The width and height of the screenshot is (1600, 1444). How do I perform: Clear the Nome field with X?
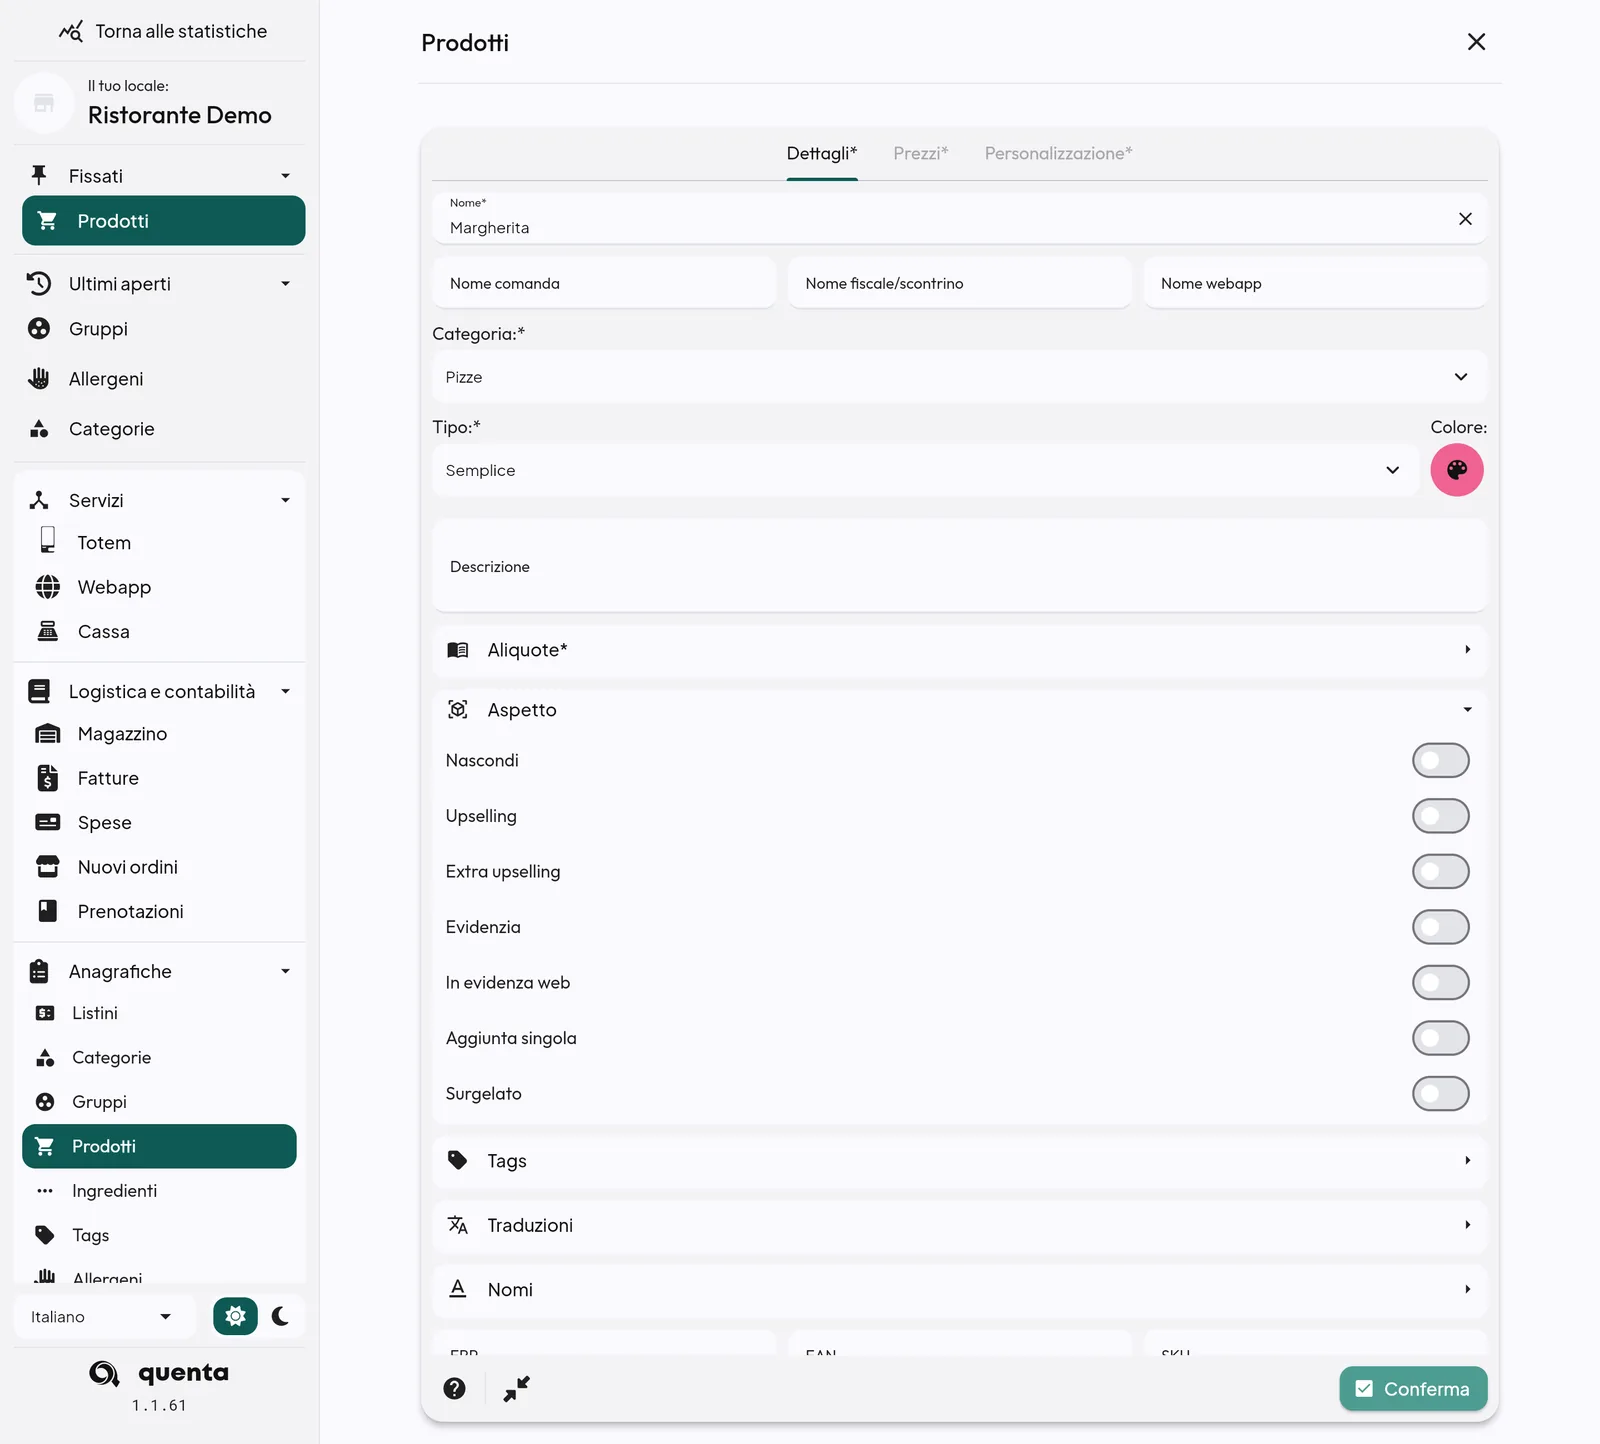pyautogui.click(x=1465, y=219)
